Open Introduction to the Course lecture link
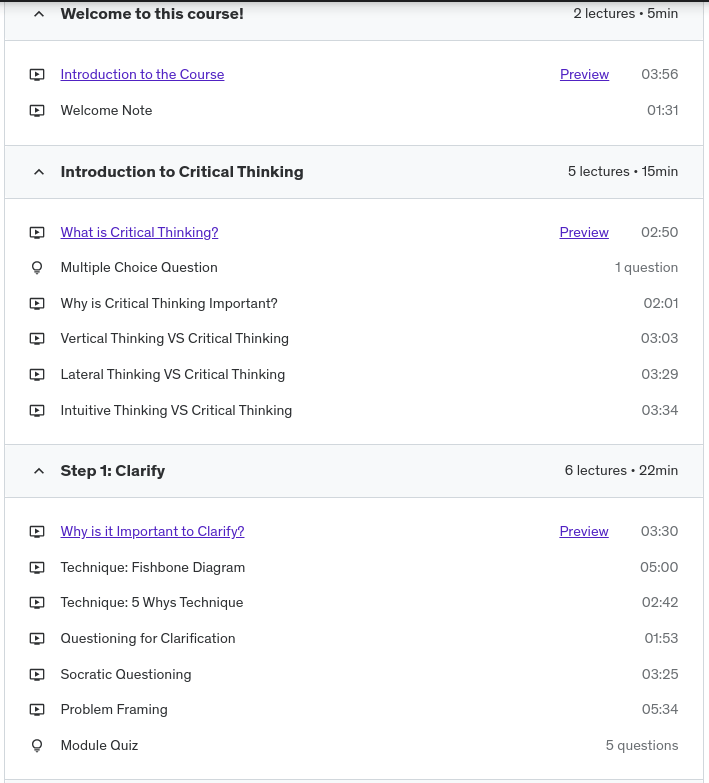Screen dimensions: 709x783 pyautogui.click(x=142, y=75)
